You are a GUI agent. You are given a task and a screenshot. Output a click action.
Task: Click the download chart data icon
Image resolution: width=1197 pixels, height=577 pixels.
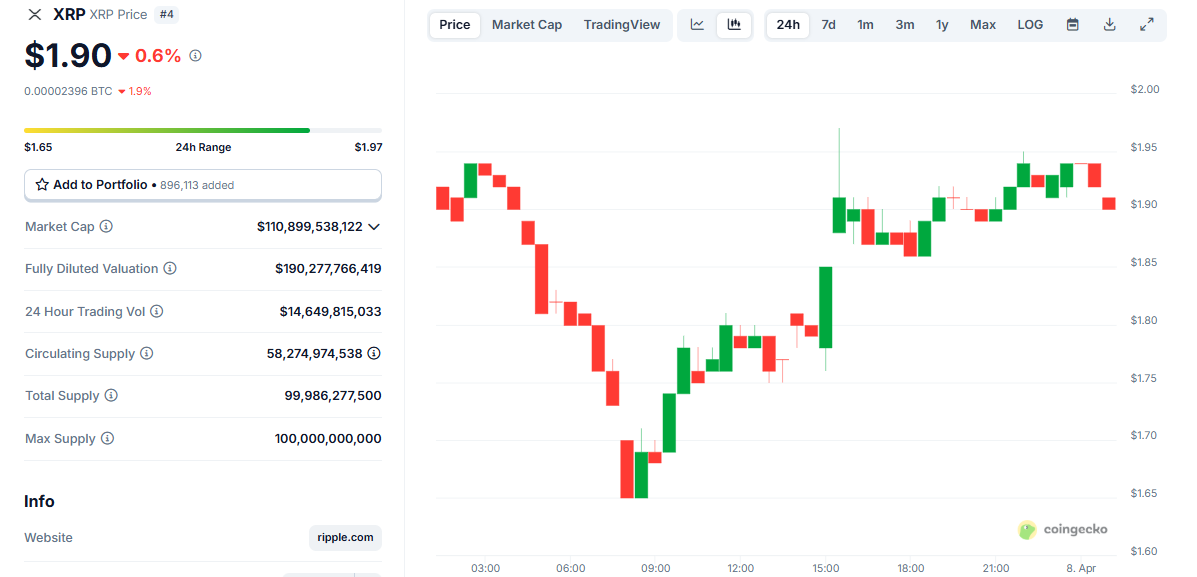coord(1109,25)
